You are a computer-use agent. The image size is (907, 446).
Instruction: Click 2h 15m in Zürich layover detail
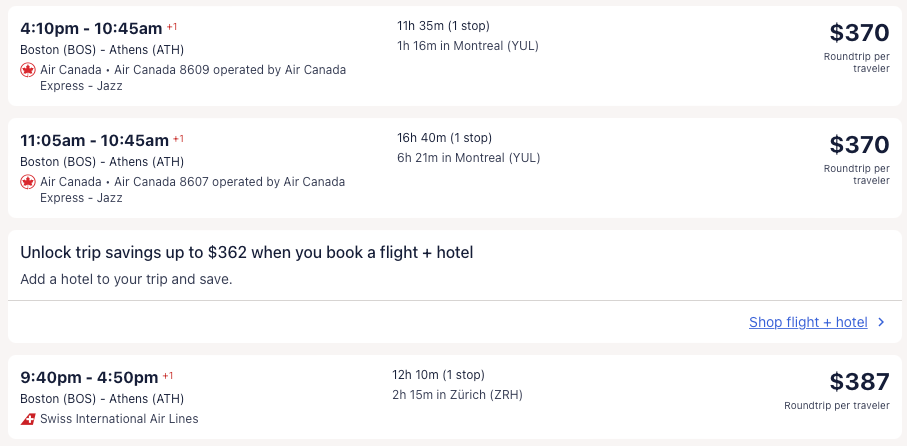coord(457,395)
